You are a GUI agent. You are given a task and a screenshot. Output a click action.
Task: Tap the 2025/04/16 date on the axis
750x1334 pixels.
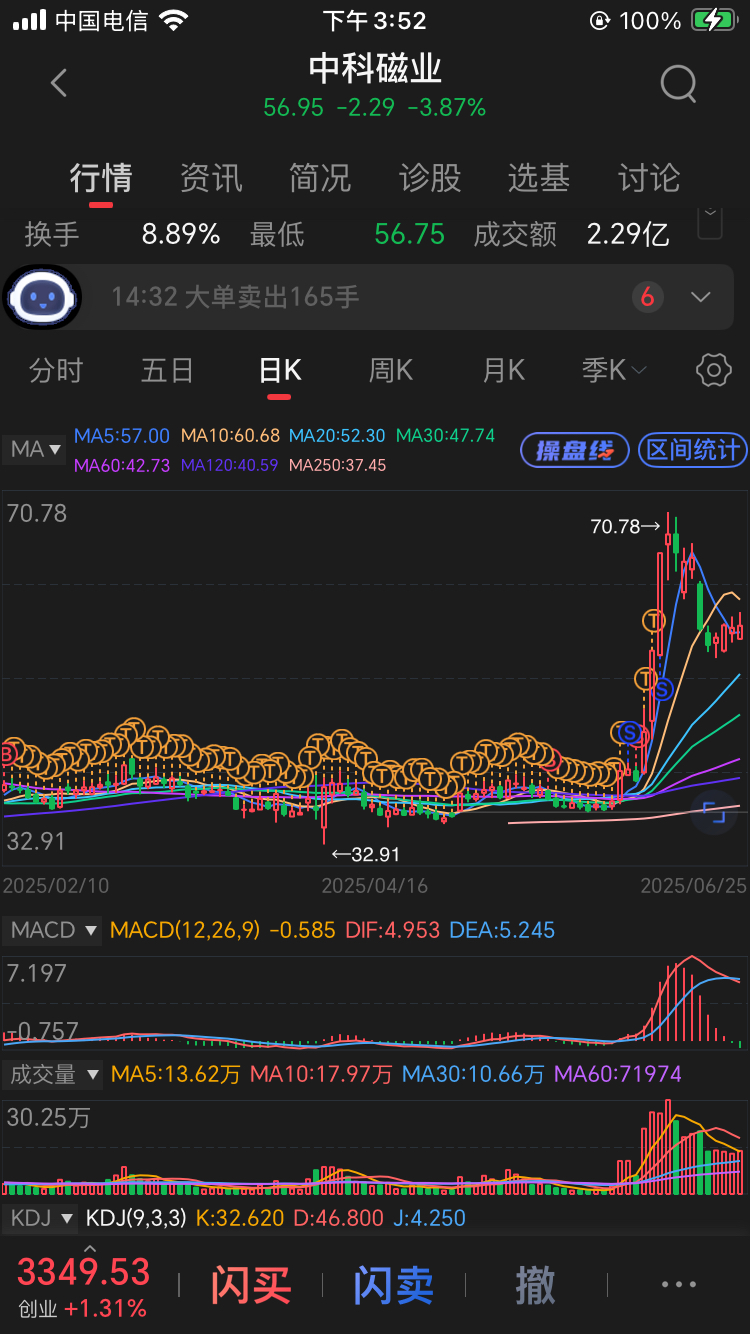pyautogui.click(x=375, y=885)
